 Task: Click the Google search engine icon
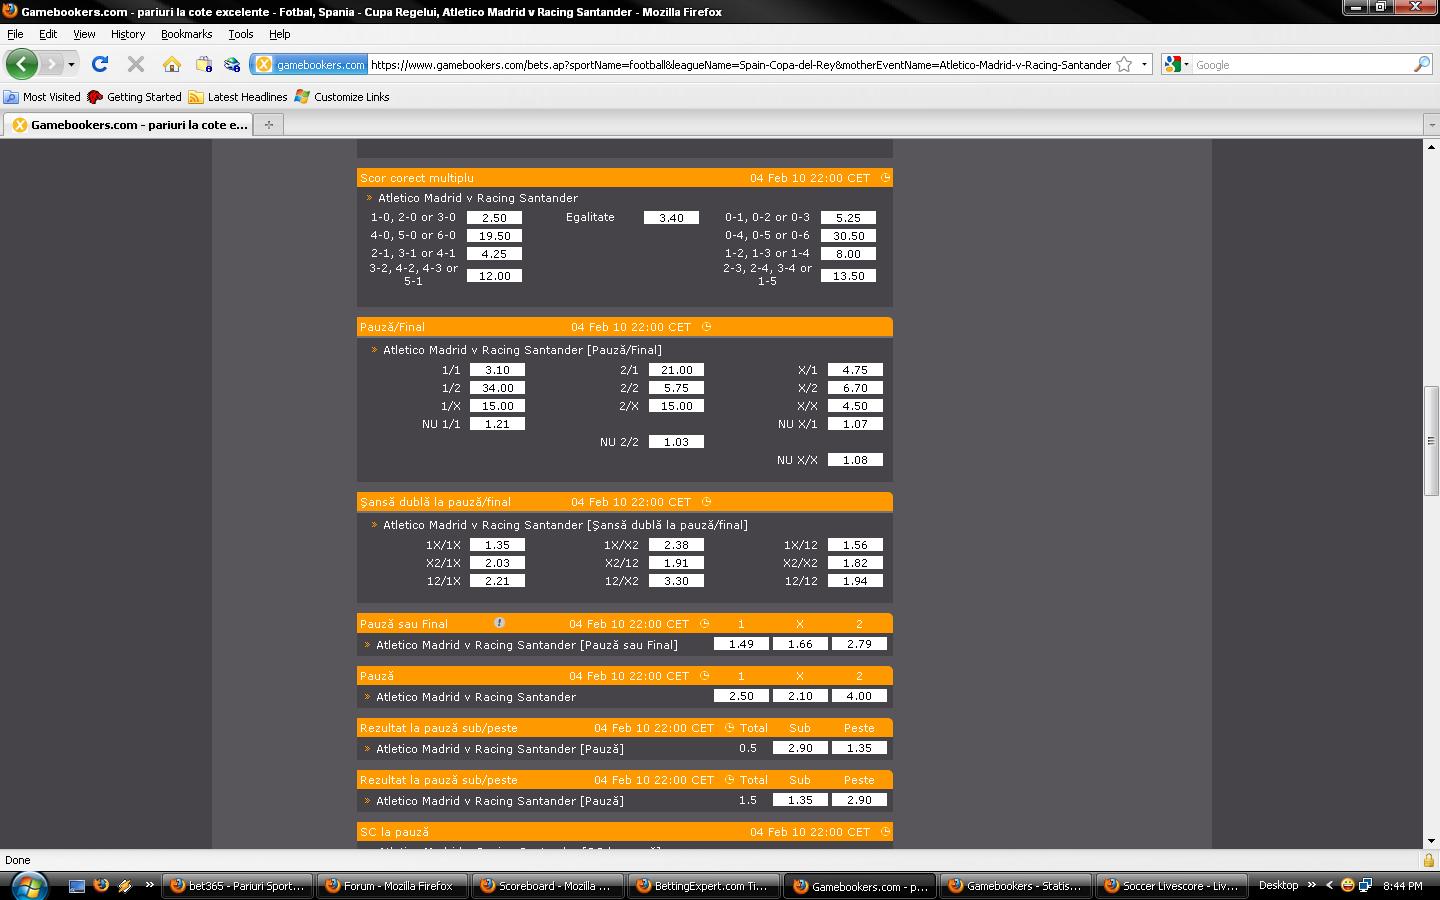[x=1173, y=64]
